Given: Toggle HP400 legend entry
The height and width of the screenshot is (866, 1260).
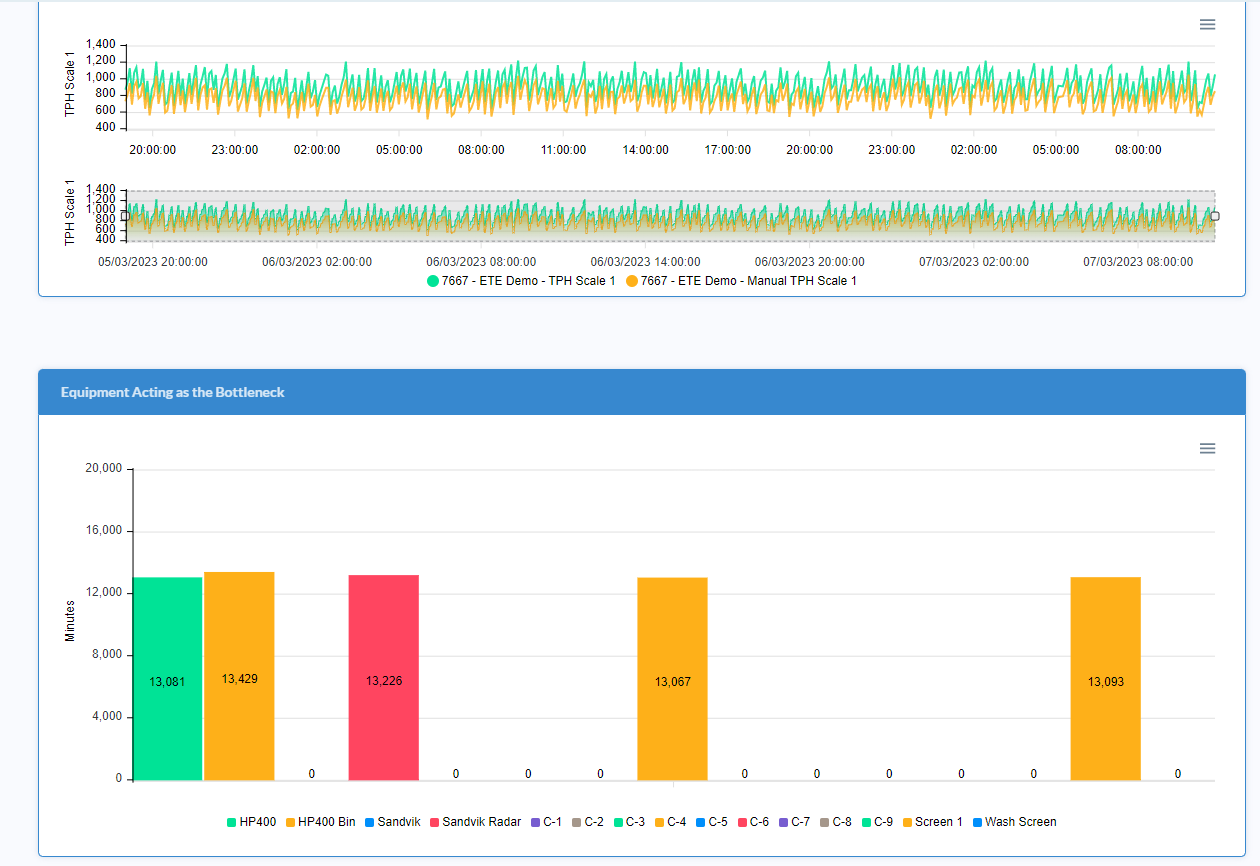Looking at the screenshot, I should [x=252, y=822].
